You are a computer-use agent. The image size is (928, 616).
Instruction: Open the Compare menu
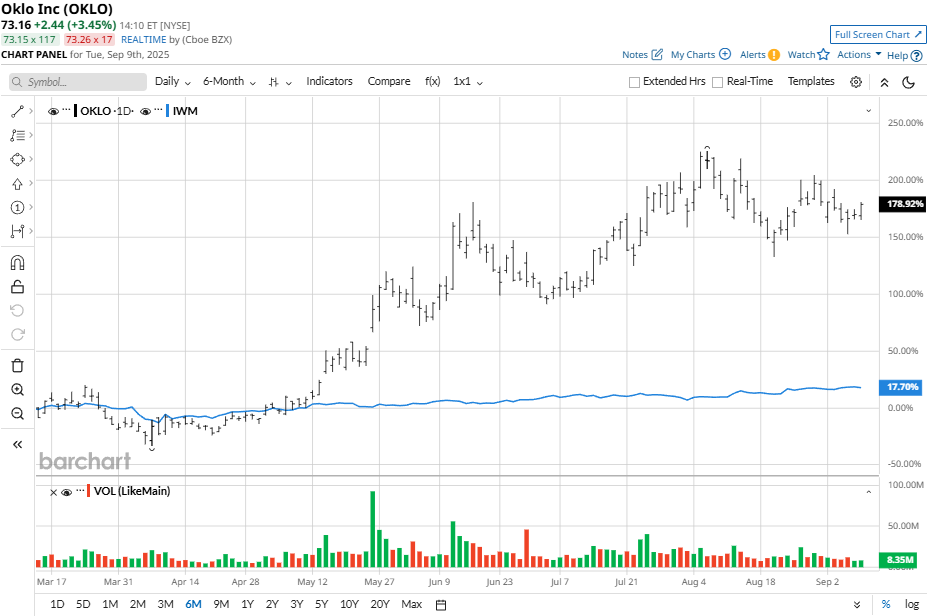tap(389, 82)
